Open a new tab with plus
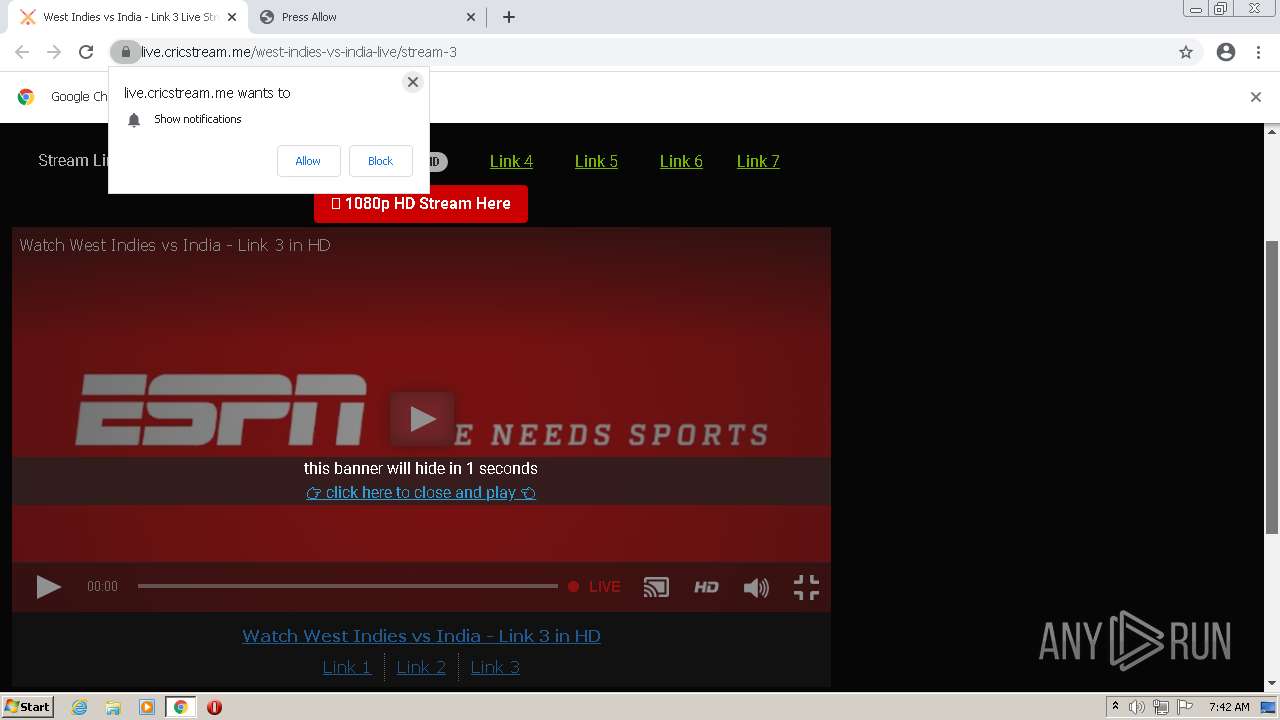The width and height of the screenshot is (1280, 720). coord(509,17)
